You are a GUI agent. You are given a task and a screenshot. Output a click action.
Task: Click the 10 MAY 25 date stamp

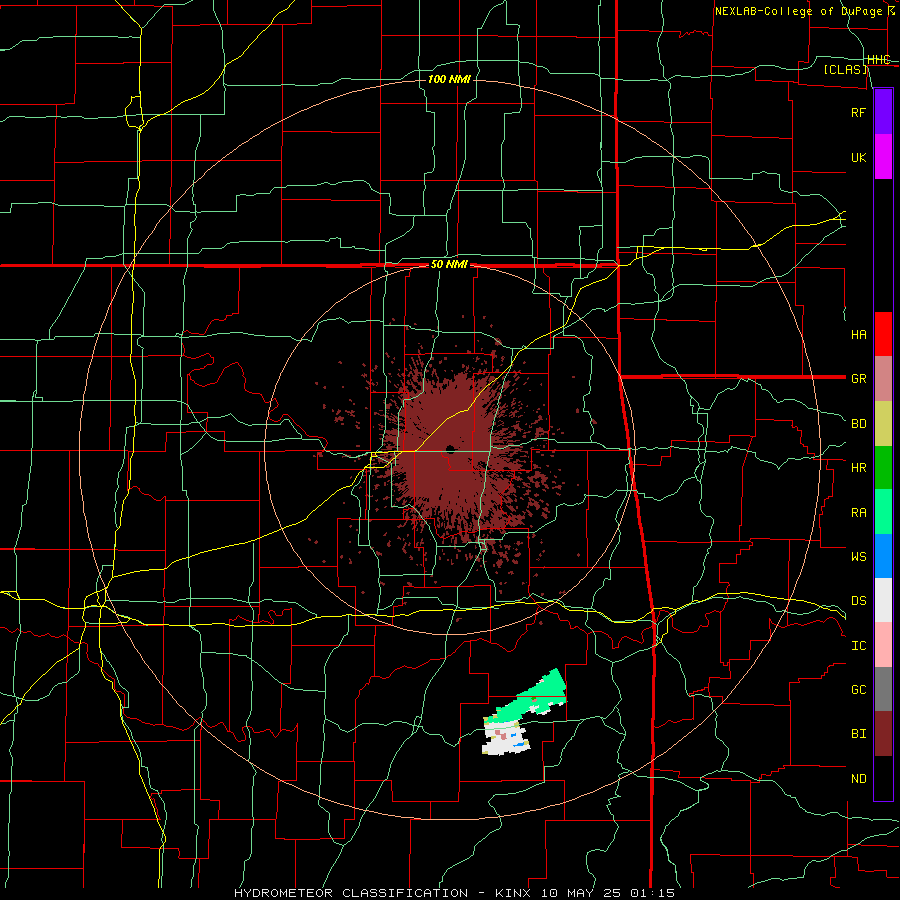tap(580, 893)
